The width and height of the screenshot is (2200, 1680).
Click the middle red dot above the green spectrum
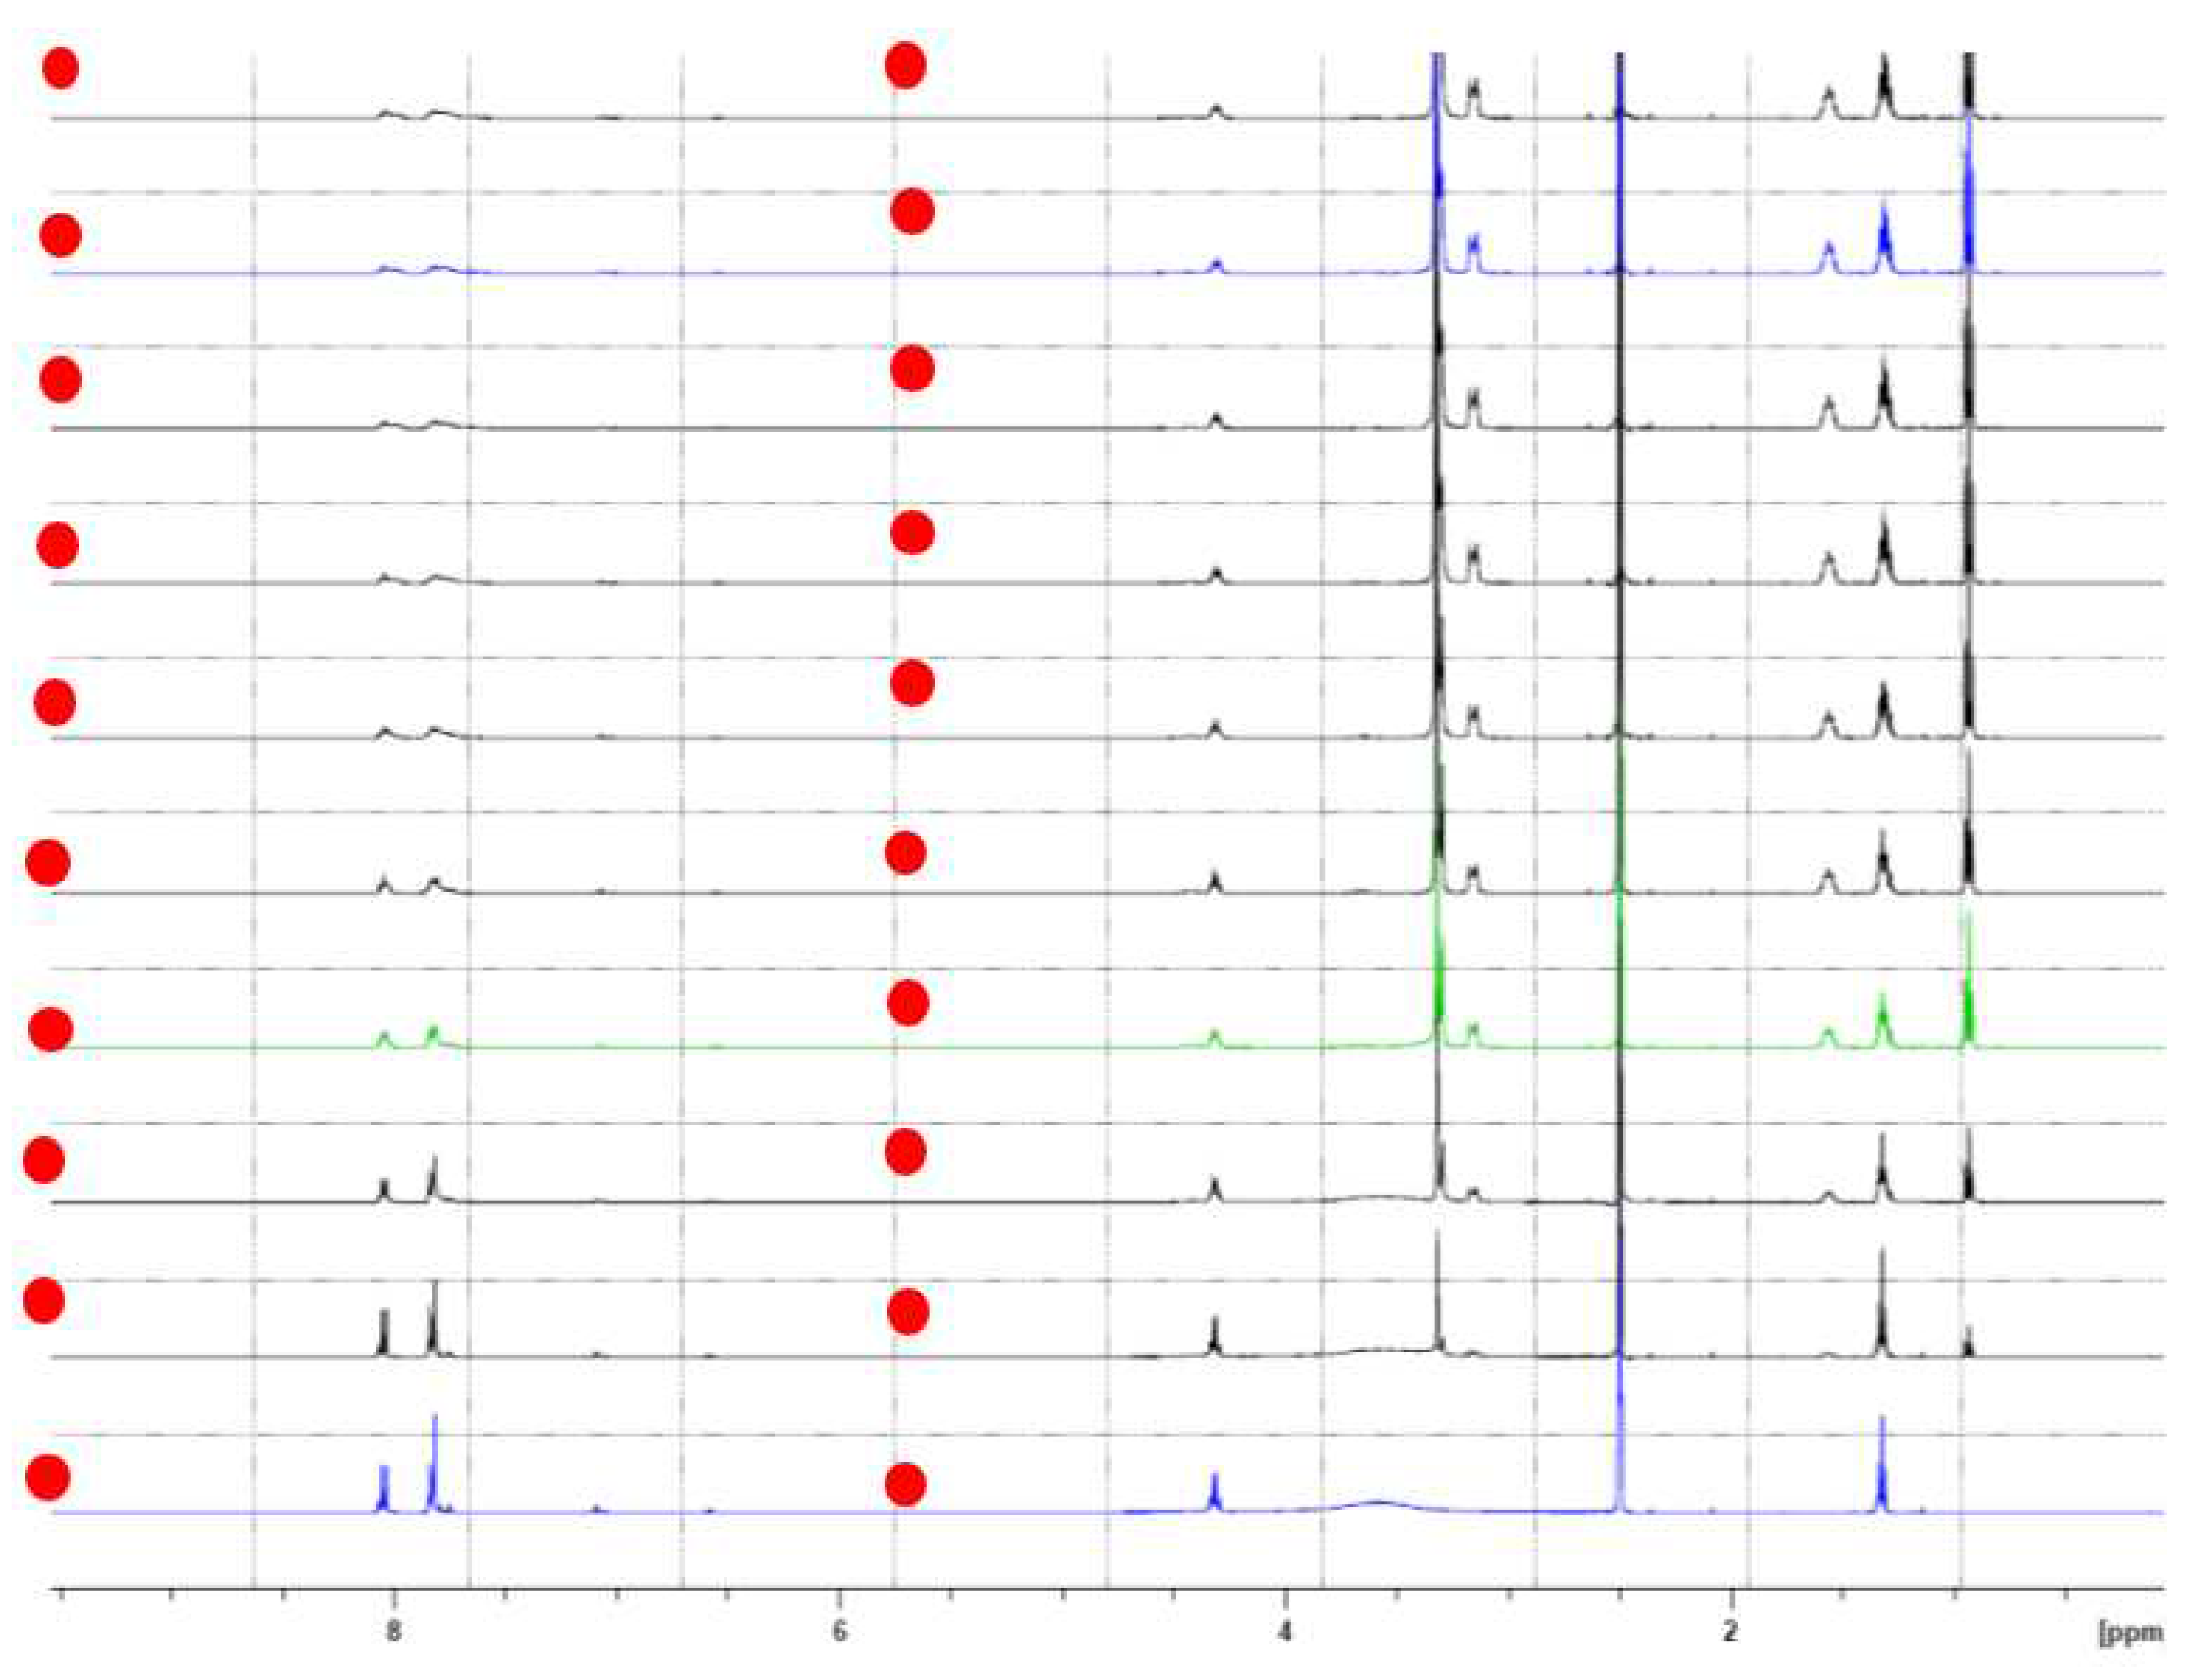coord(908,1003)
